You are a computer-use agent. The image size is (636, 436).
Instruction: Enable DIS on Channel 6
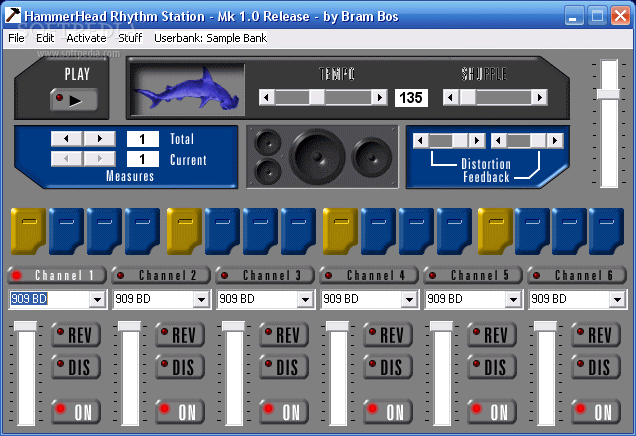(x=596, y=367)
